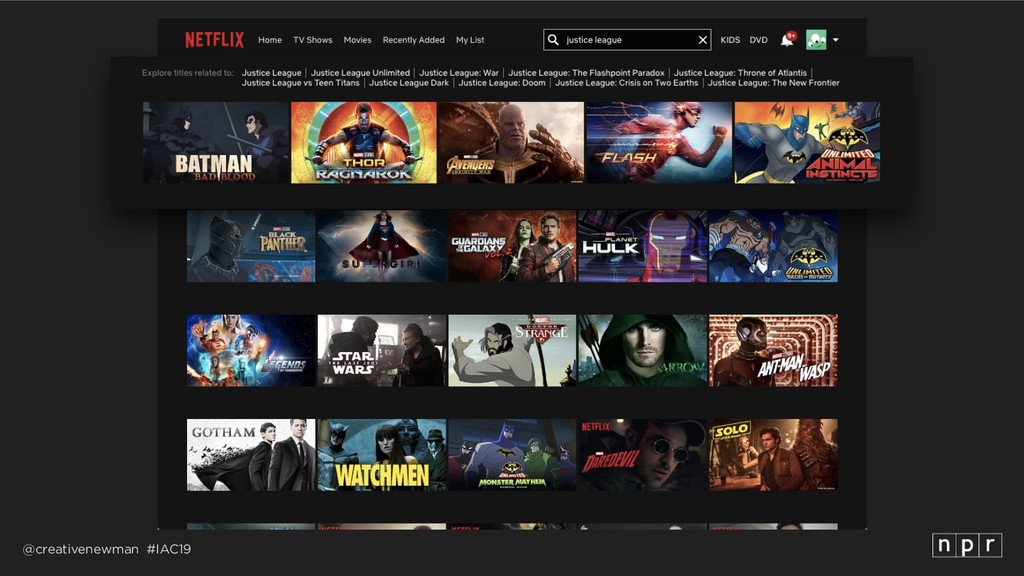Screen dimensions: 1024x576
Task: Open the Batman Bad Blood thumbnail
Action: point(216,142)
